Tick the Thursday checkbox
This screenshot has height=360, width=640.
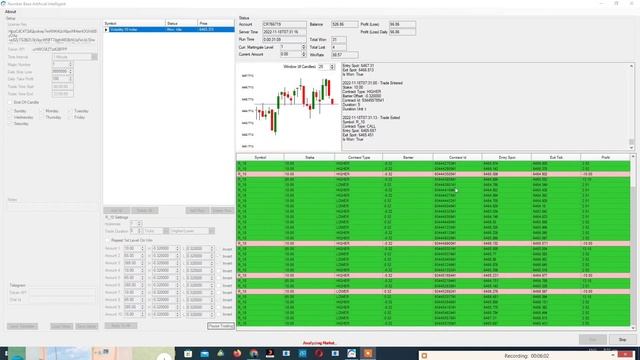point(41,118)
